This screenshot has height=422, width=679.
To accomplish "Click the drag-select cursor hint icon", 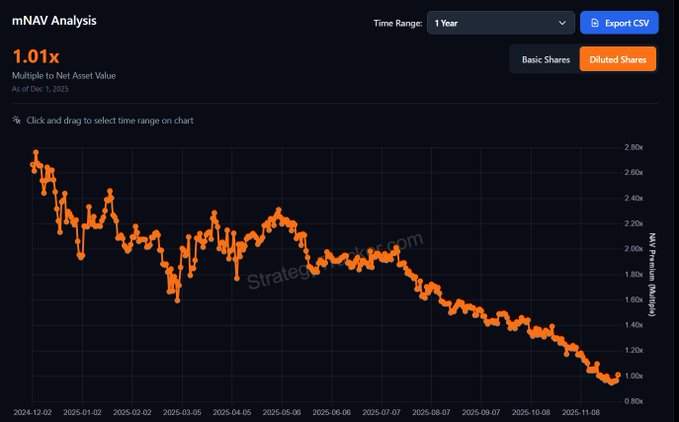I will [x=16, y=121].
